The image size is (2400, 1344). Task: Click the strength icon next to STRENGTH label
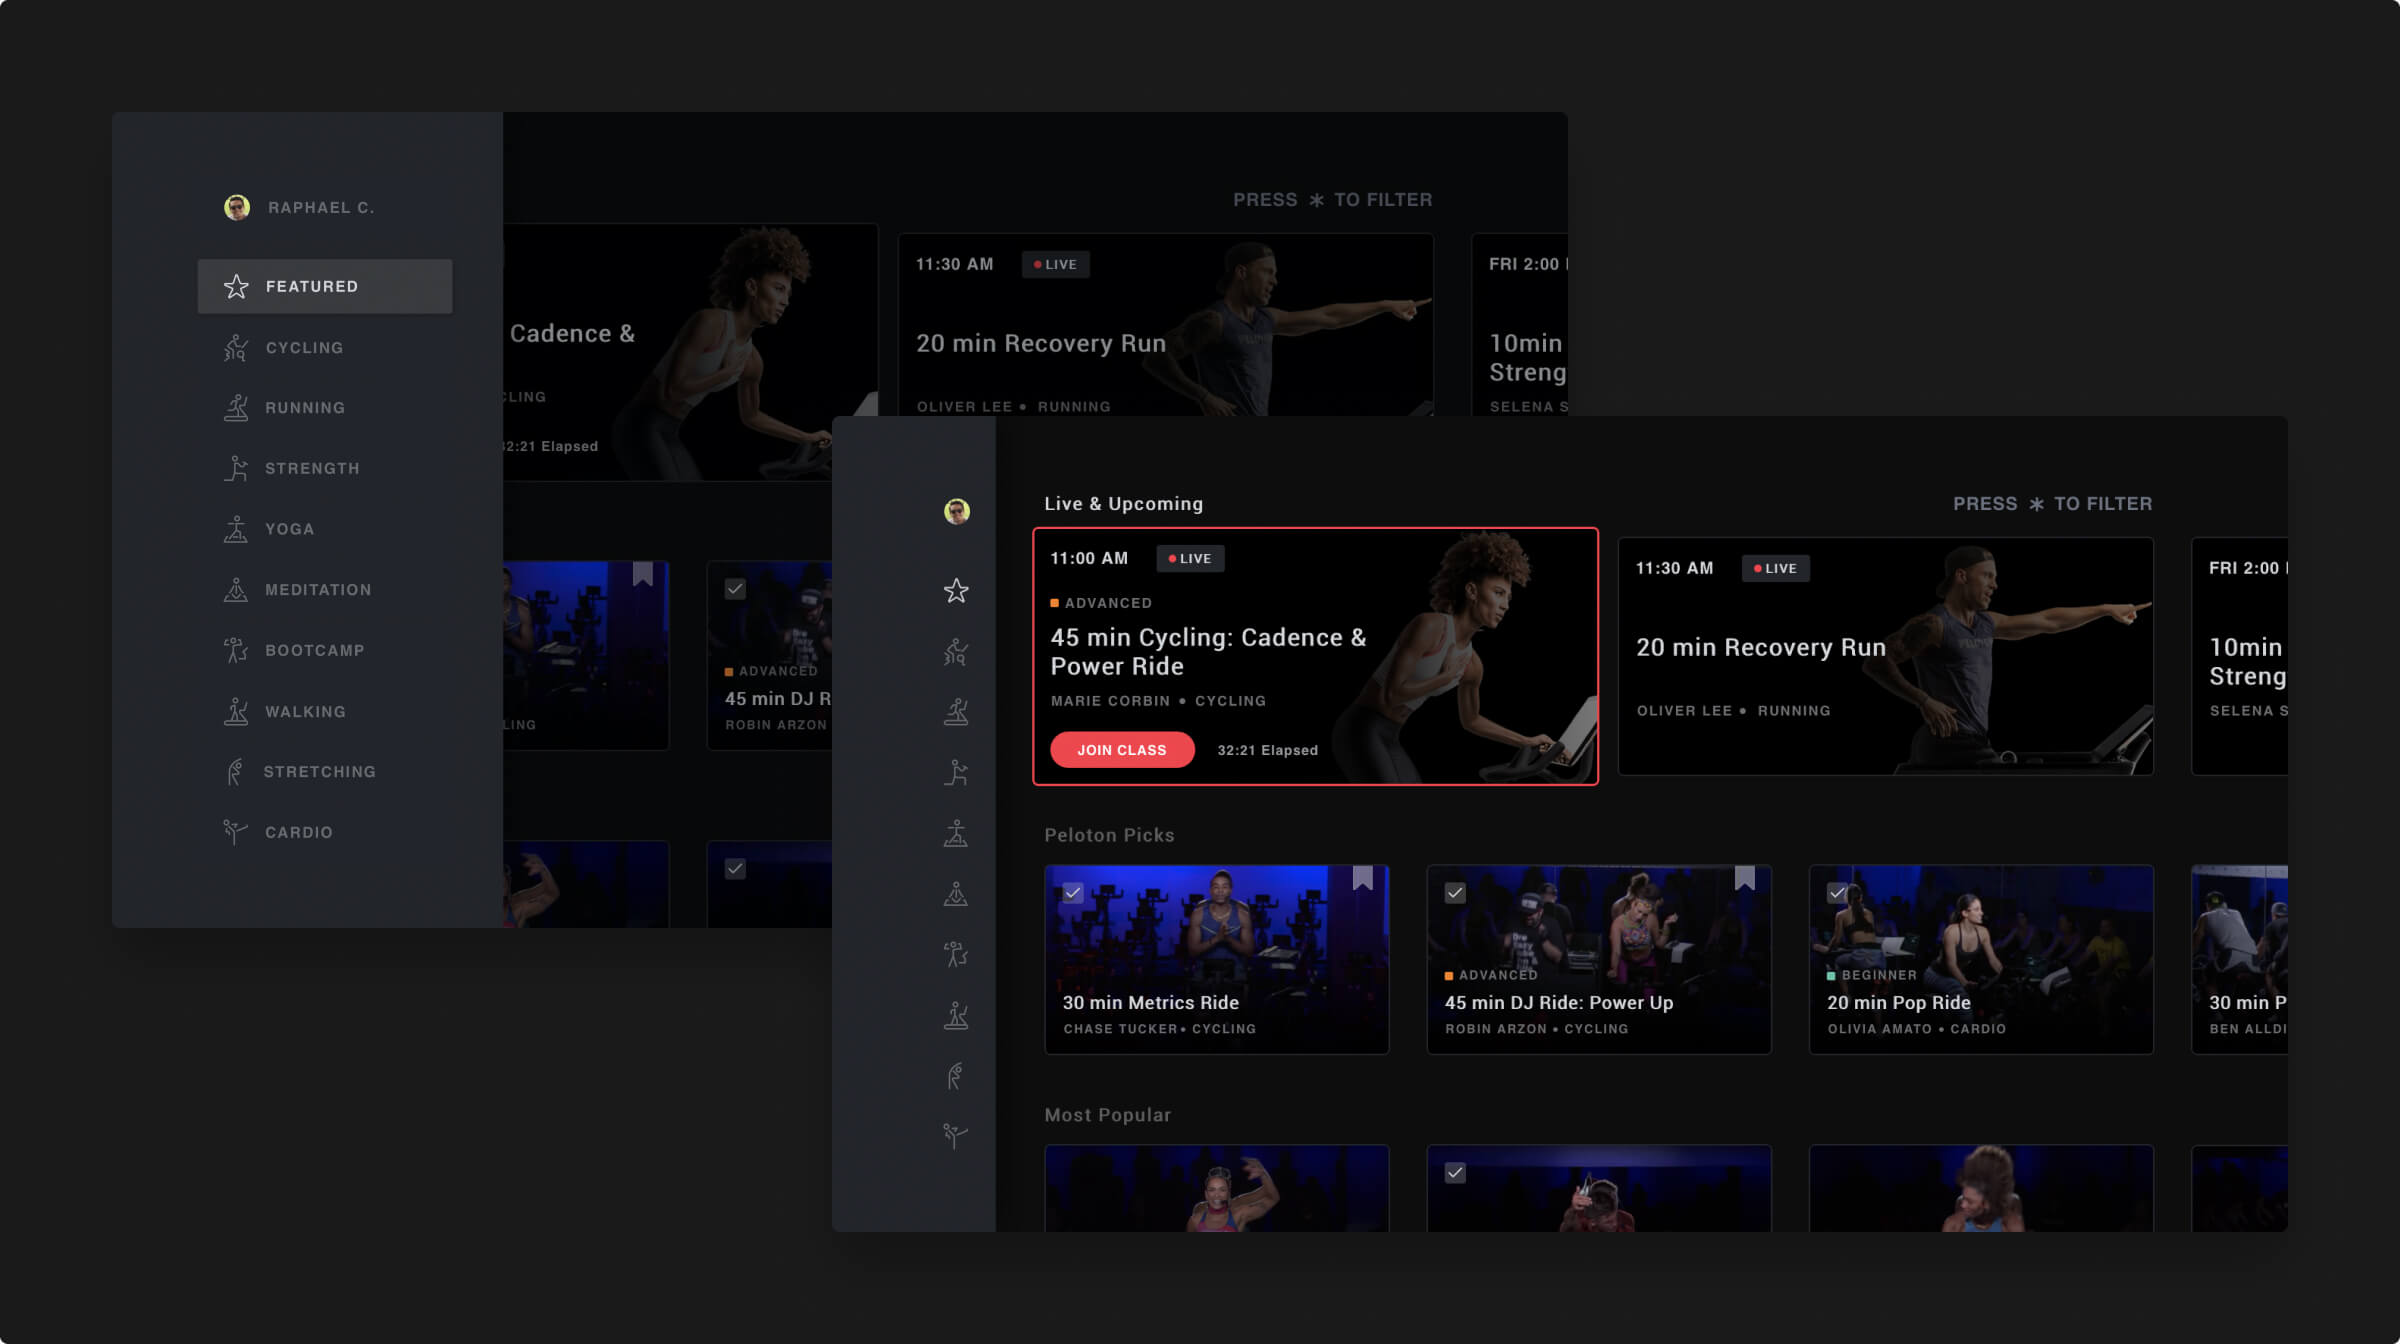(x=237, y=467)
